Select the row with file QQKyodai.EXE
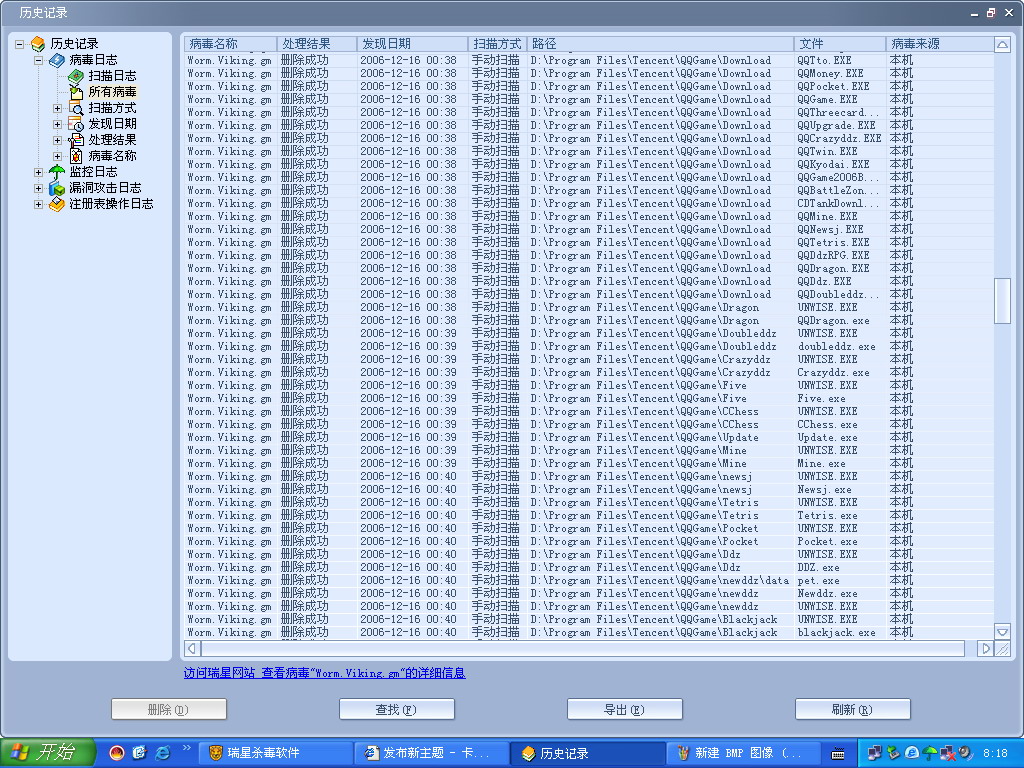Viewport: 1024px width, 768px height. [589, 165]
